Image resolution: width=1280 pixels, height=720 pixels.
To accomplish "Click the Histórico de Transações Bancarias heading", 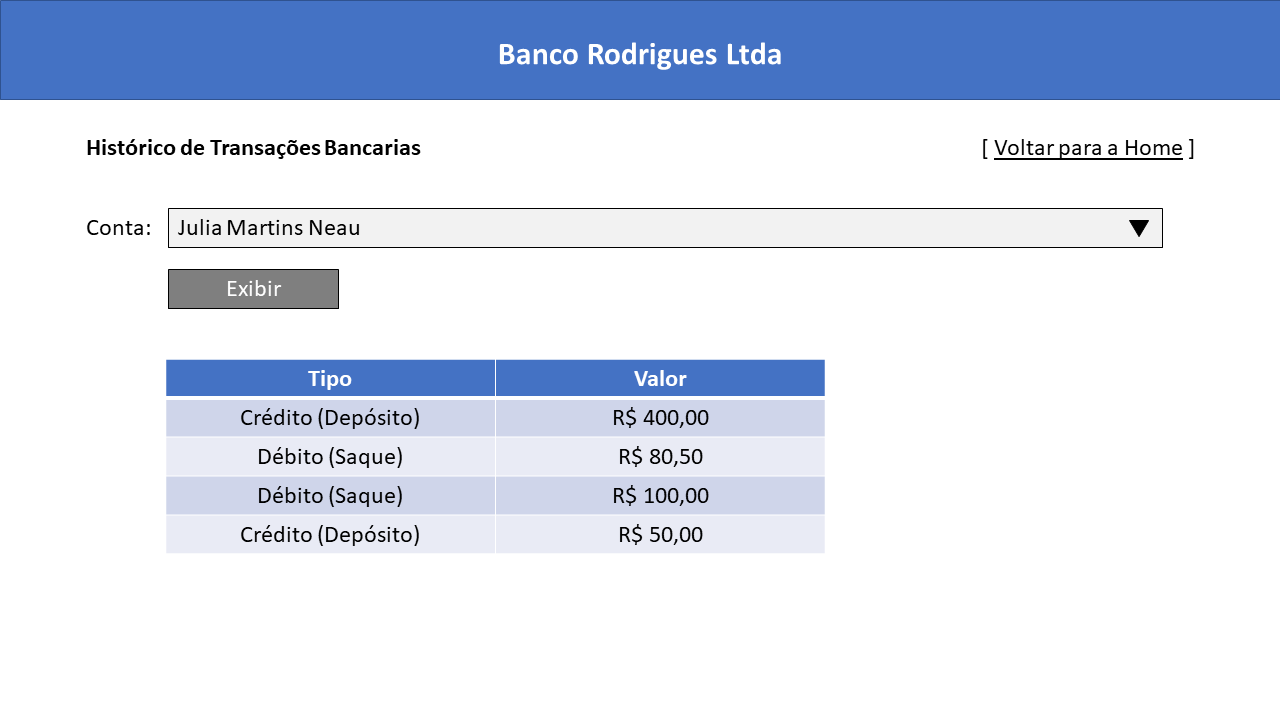I will coord(253,148).
